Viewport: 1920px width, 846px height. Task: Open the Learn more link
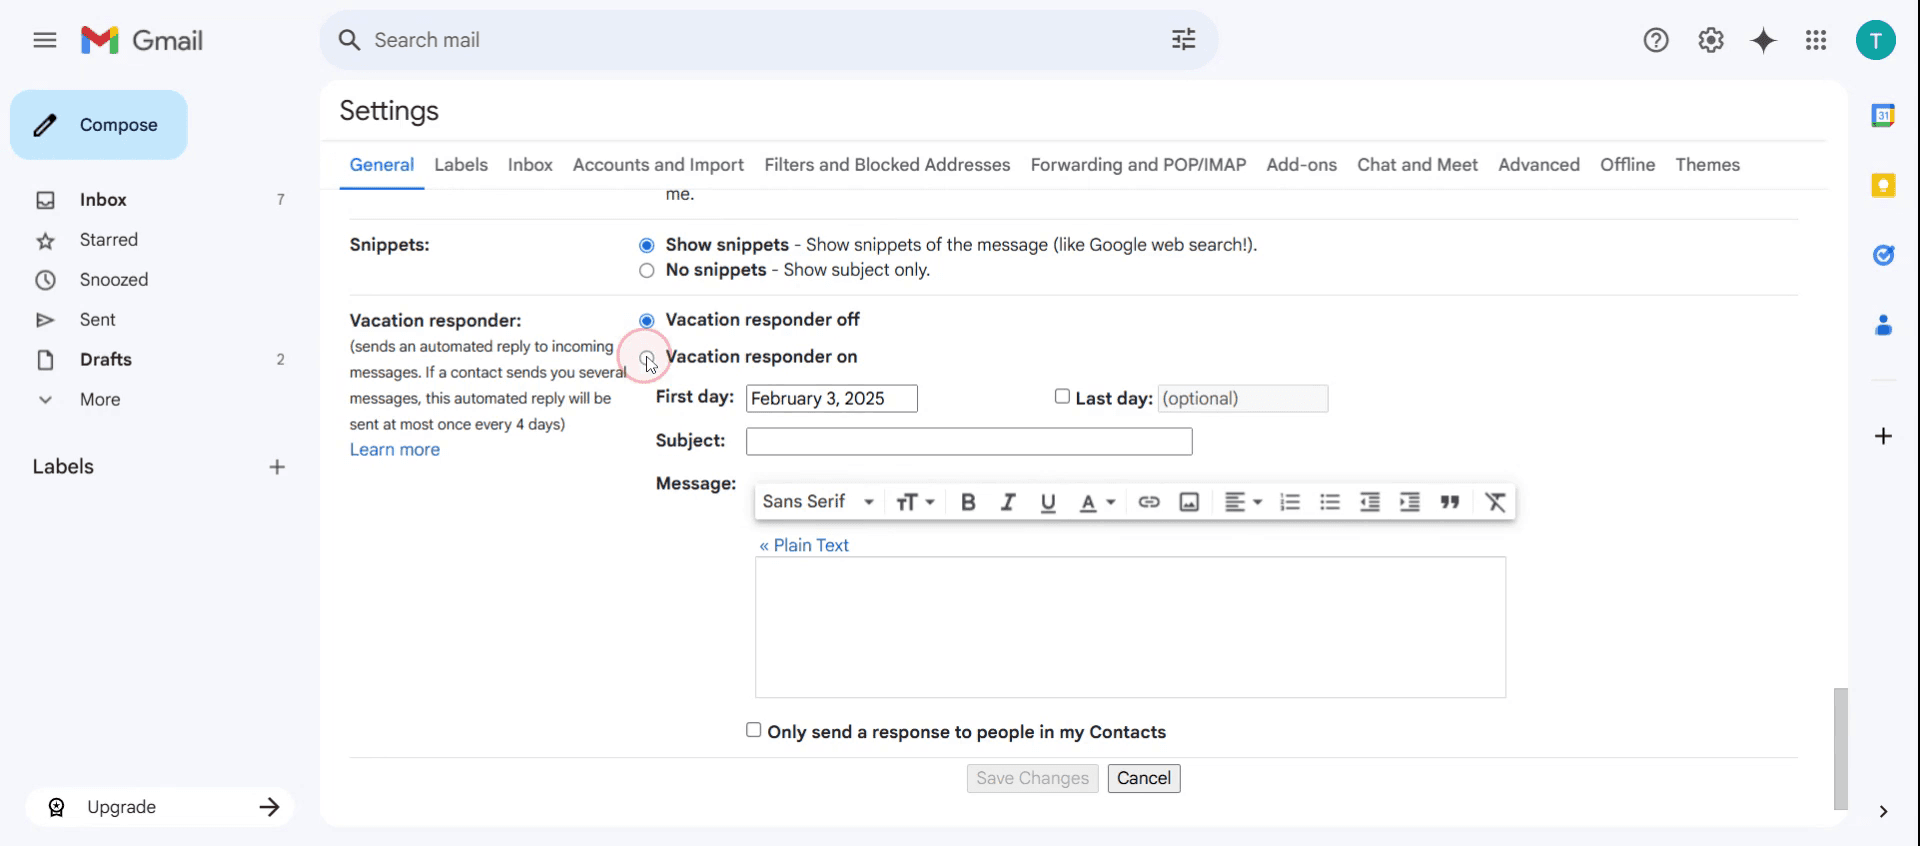point(395,450)
